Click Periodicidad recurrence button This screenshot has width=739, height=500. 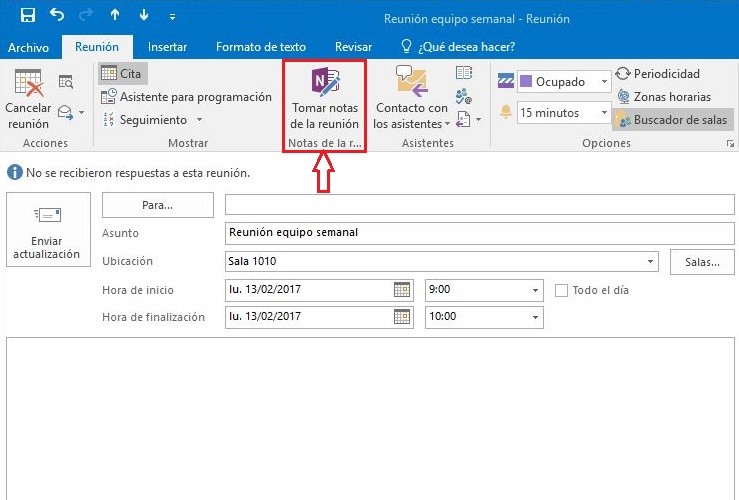(x=658, y=74)
